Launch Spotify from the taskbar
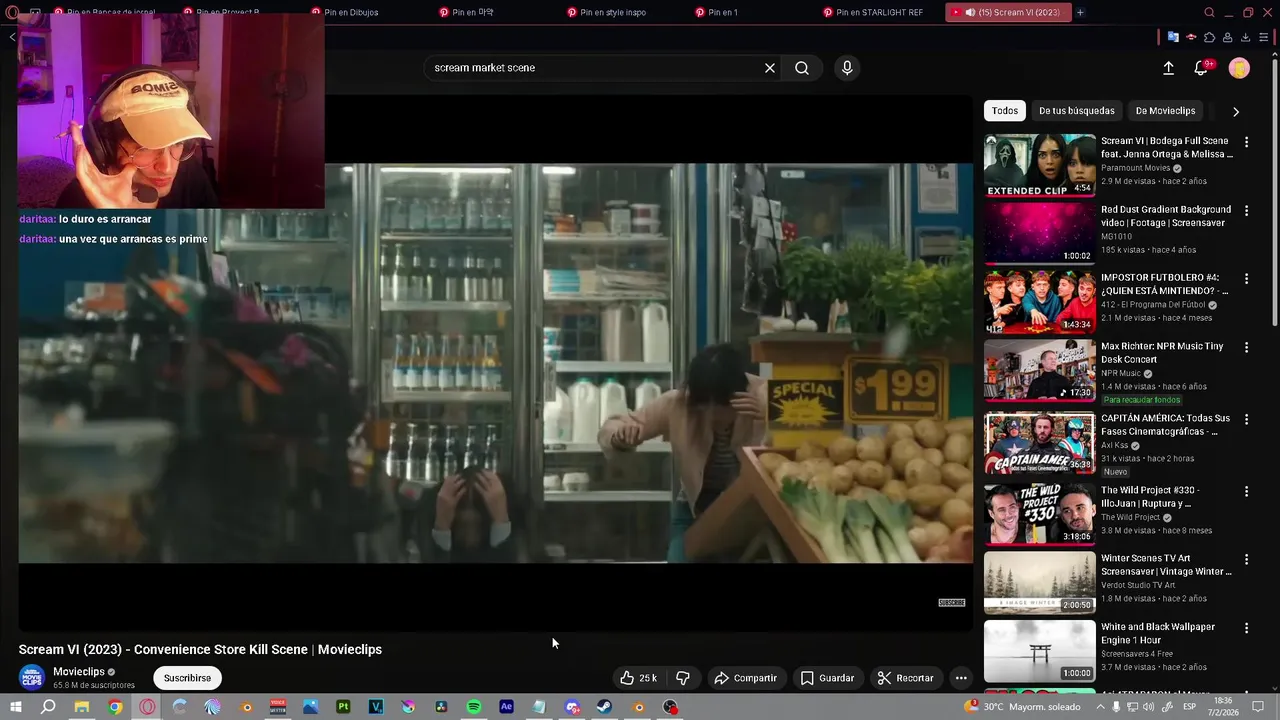This screenshot has width=1280, height=720. tap(474, 707)
